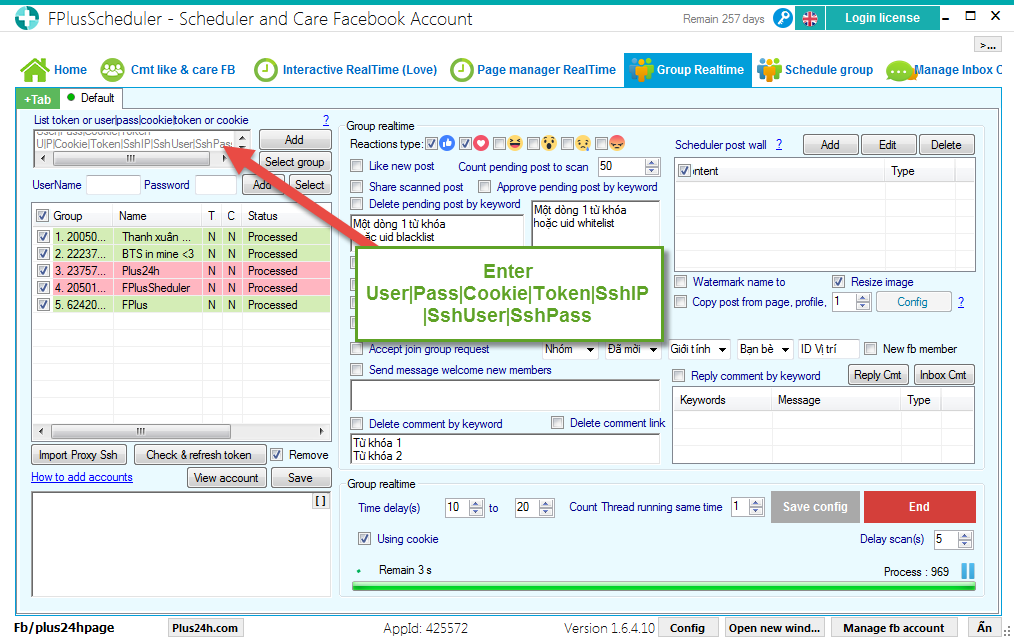Open Interactive RealTime (Love) tab
This screenshot has width=1014, height=640.
(345, 70)
